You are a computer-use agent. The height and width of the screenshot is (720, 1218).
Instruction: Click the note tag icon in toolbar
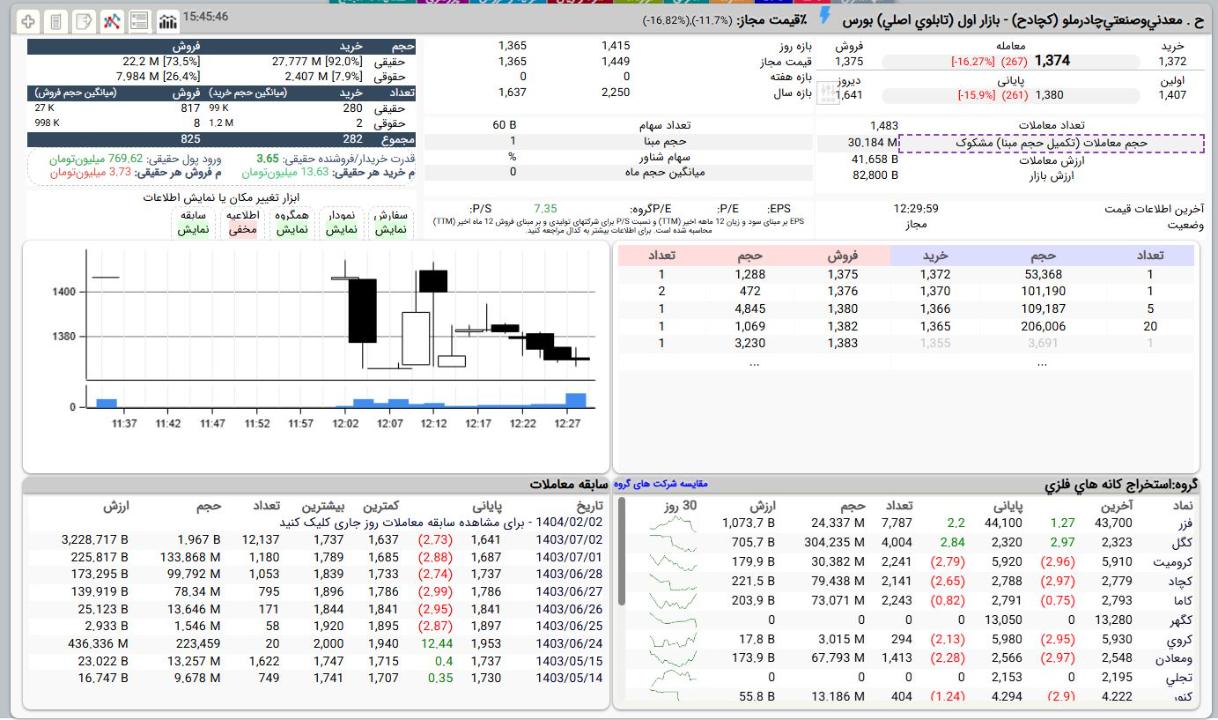coord(84,21)
